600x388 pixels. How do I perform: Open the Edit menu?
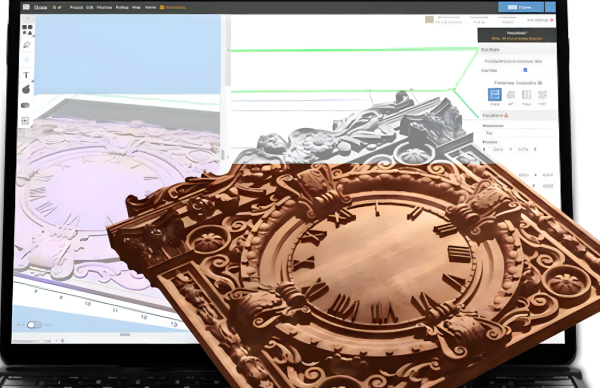point(90,7)
